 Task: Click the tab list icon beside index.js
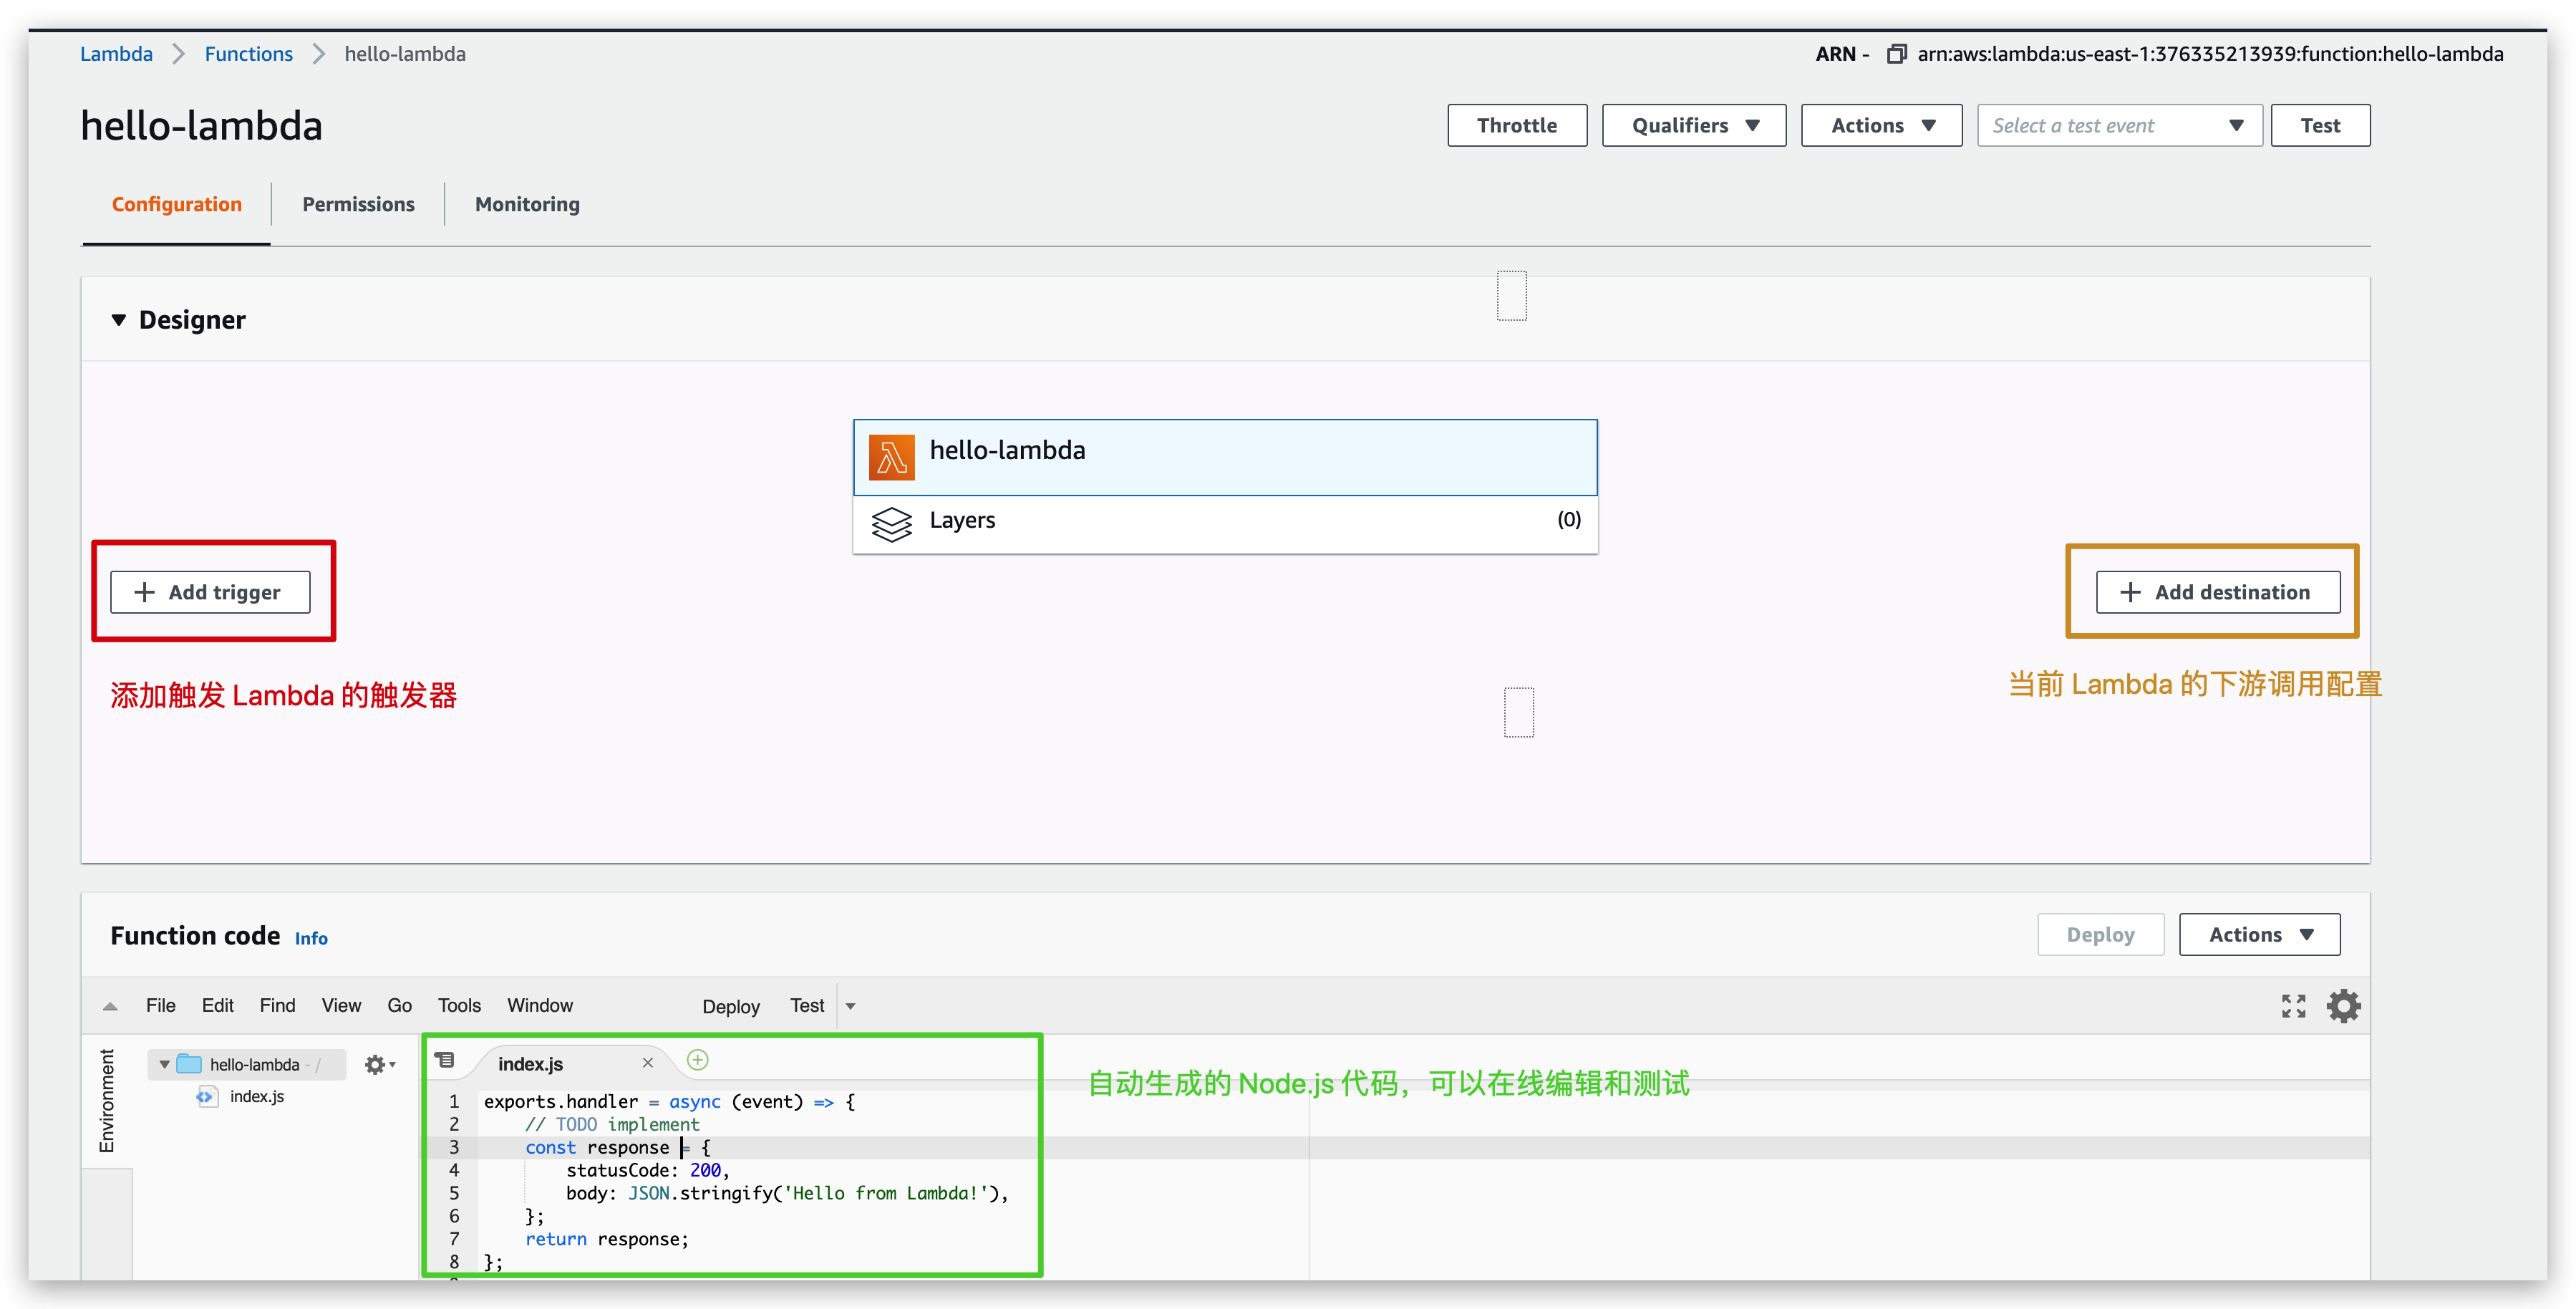click(445, 1060)
